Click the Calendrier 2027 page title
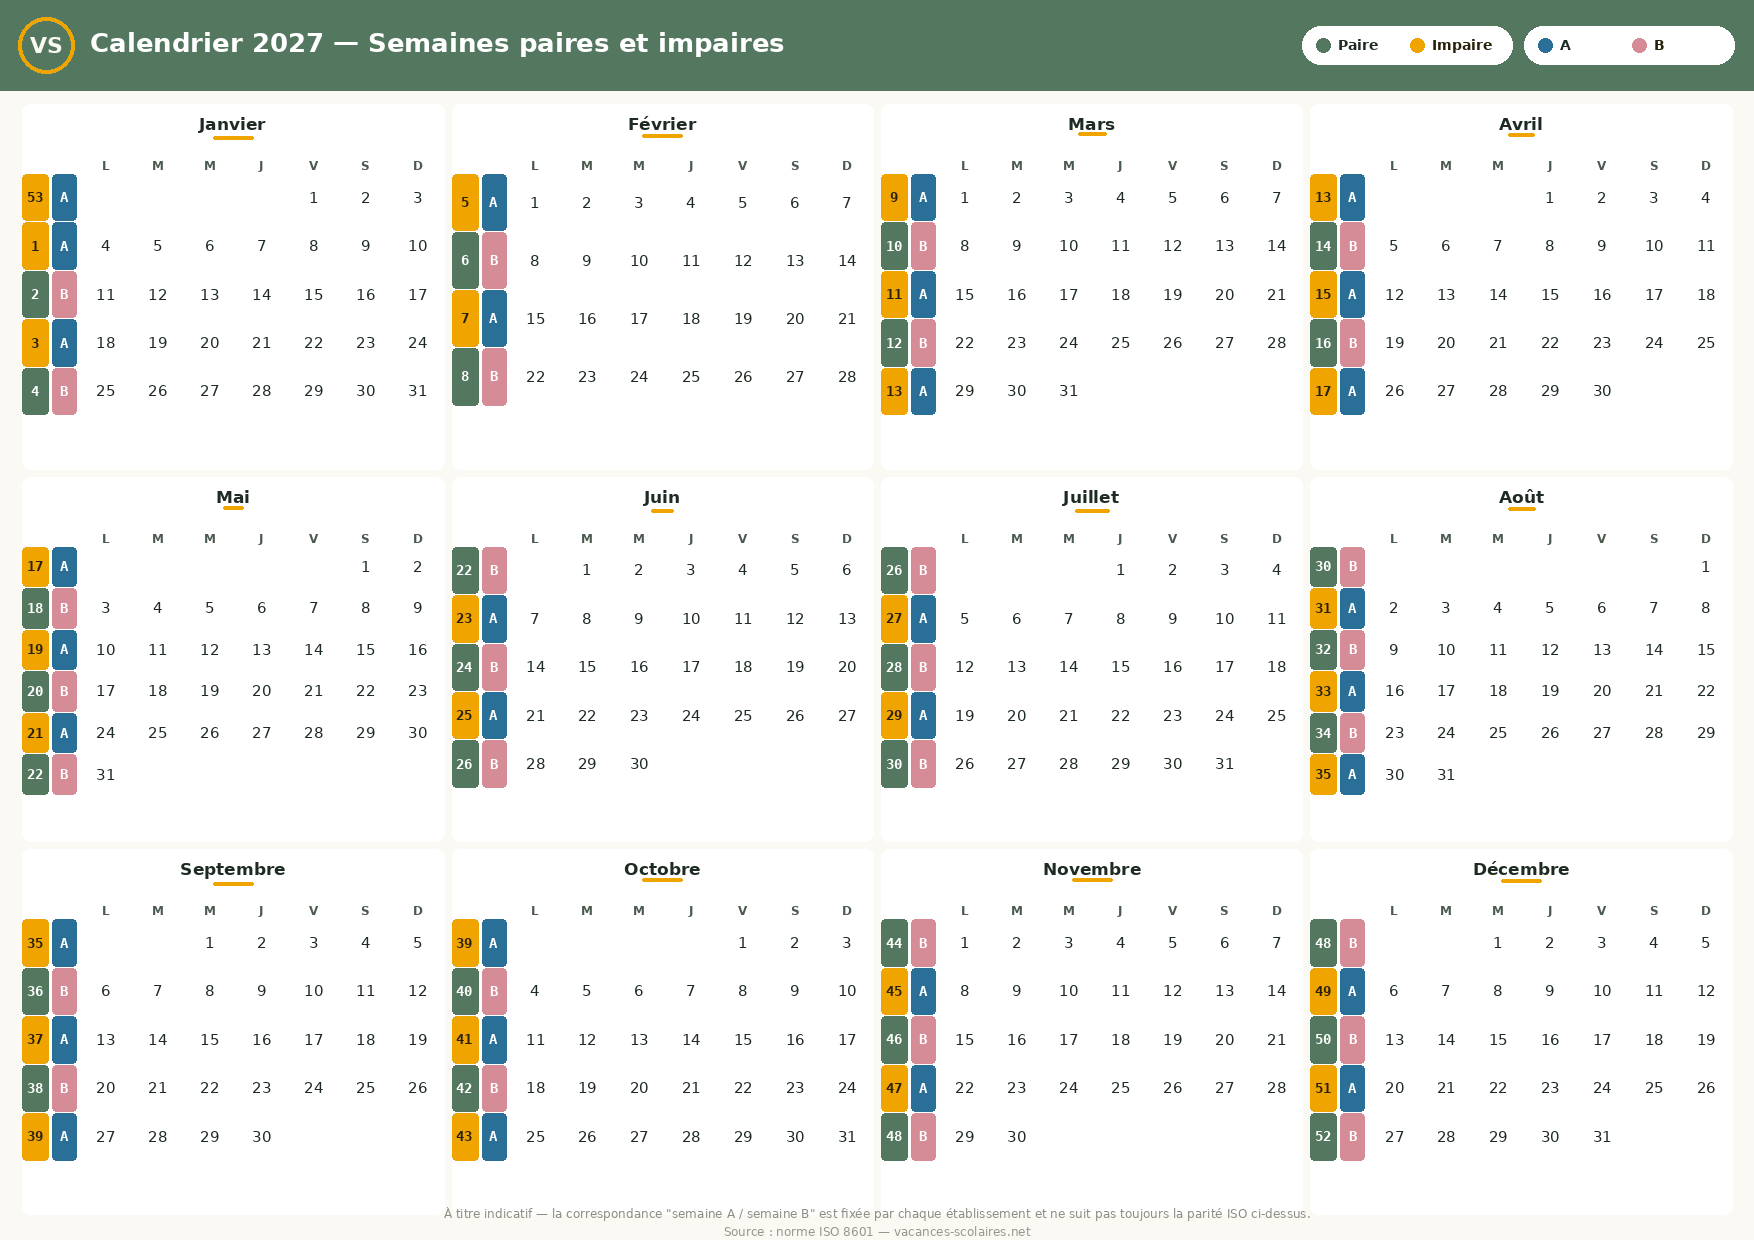 [x=437, y=43]
